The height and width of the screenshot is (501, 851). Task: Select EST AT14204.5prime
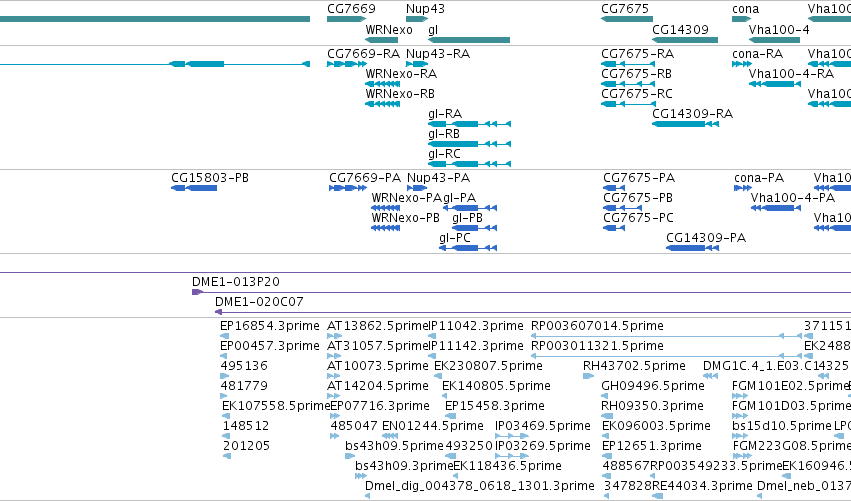[x=378, y=386]
